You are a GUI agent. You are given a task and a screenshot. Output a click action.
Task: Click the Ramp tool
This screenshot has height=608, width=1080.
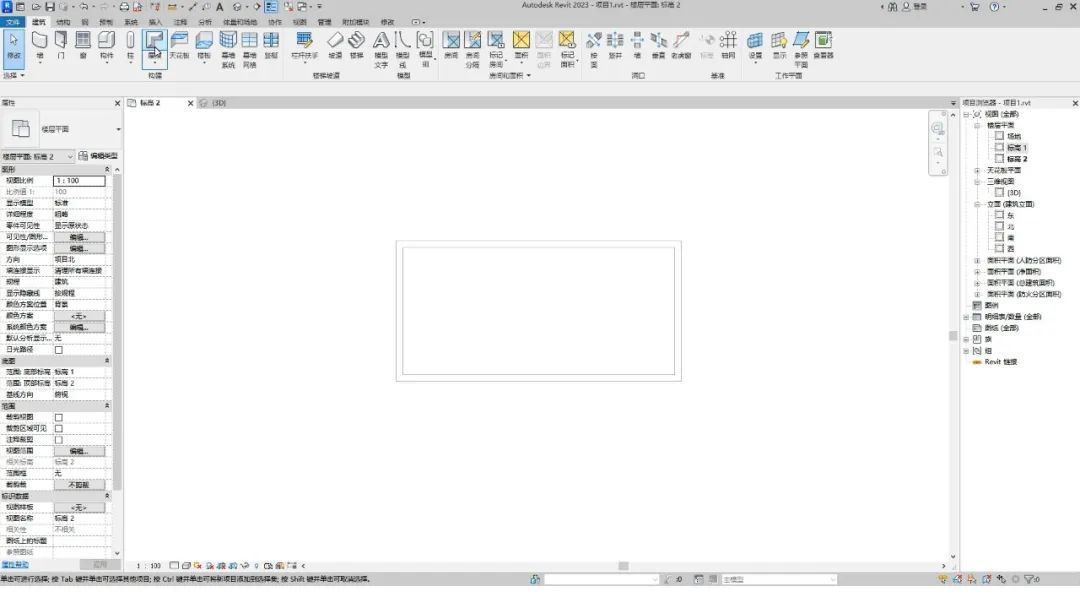tap(335, 45)
